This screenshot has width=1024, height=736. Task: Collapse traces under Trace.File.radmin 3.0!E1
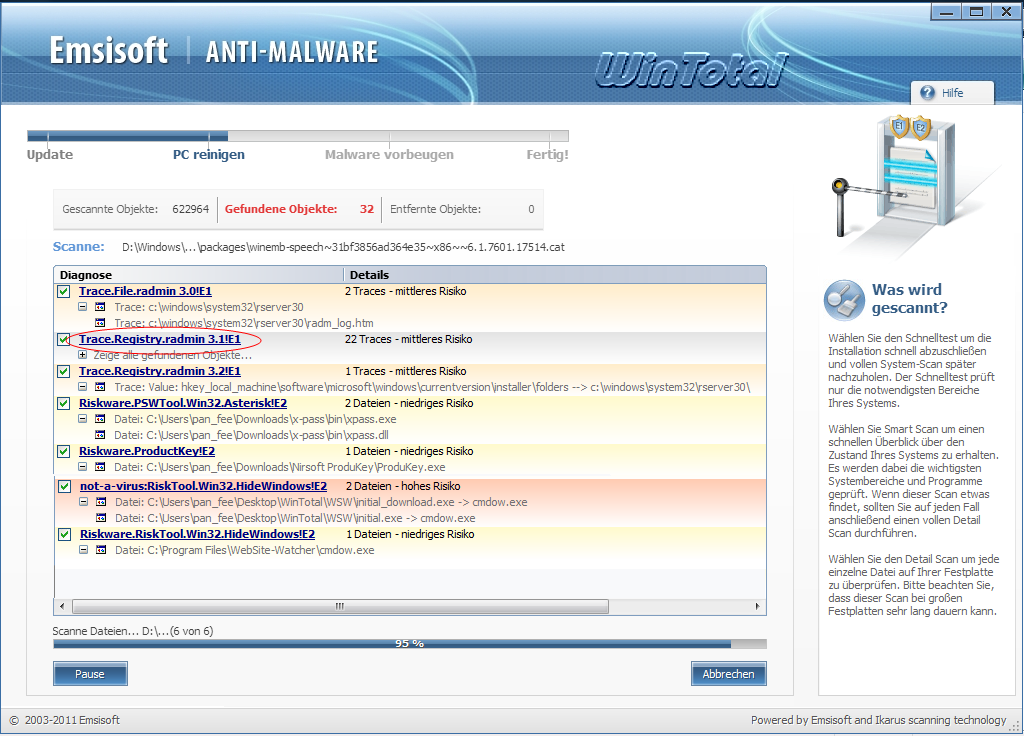(82, 307)
